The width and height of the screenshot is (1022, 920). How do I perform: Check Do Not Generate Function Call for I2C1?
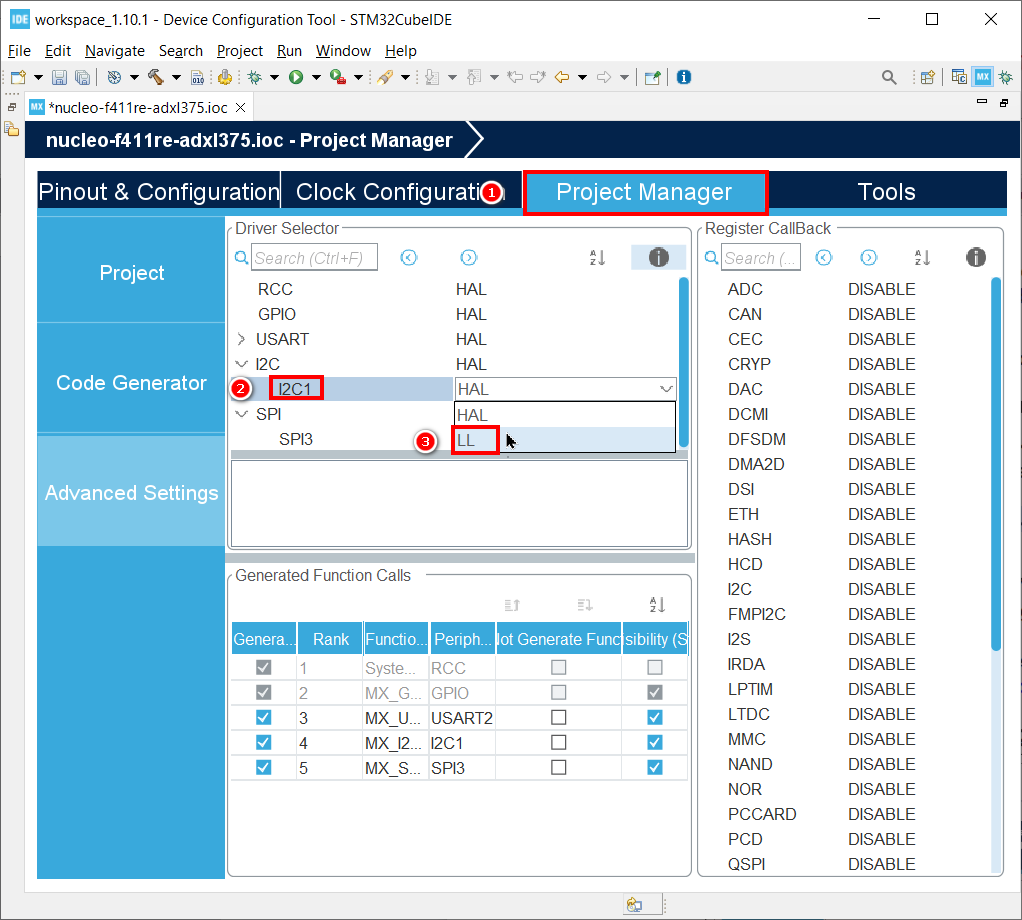tap(559, 742)
